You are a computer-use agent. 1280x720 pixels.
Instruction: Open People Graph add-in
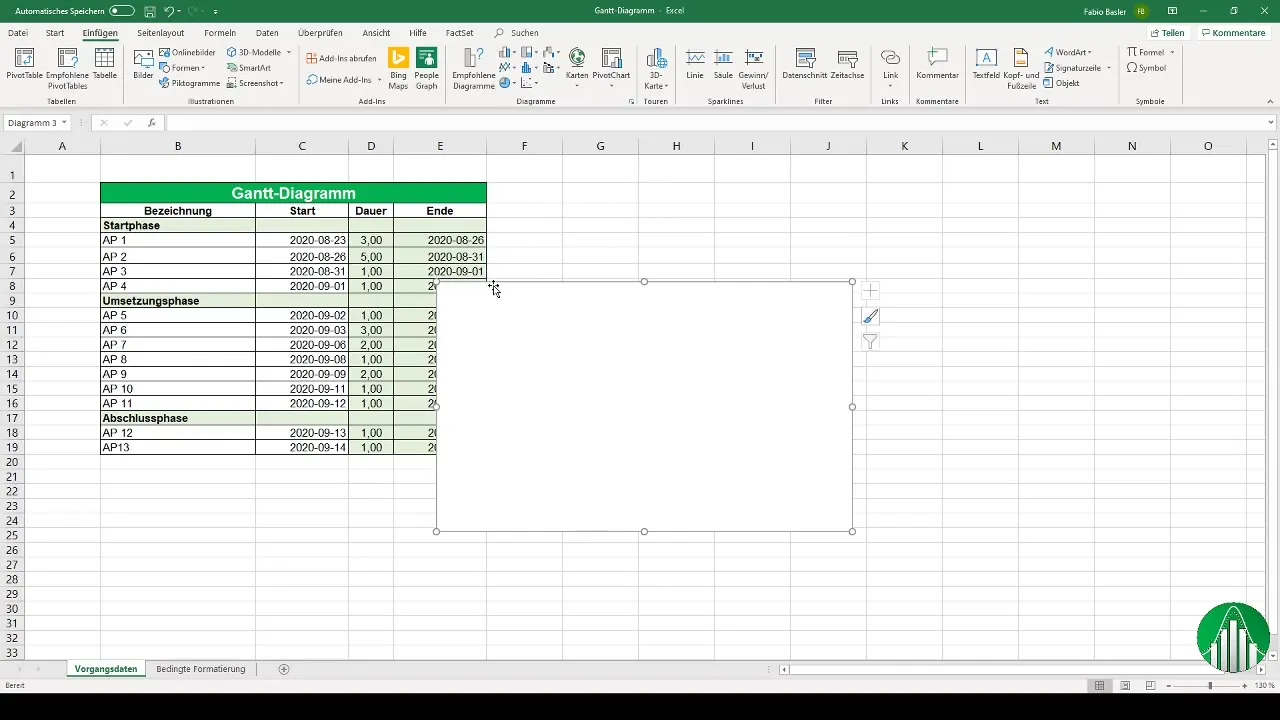427,68
